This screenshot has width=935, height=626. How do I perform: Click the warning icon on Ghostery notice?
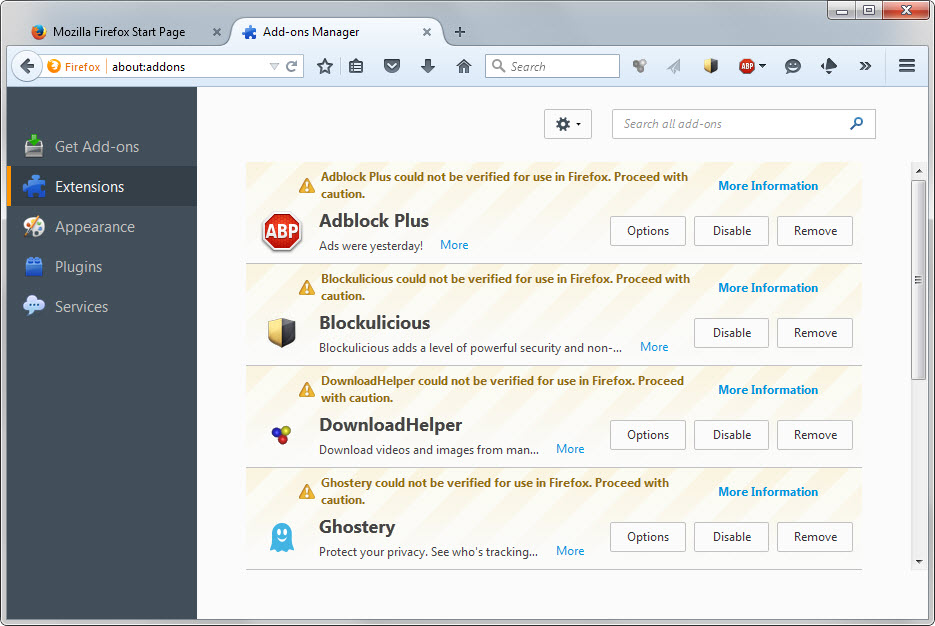306,492
